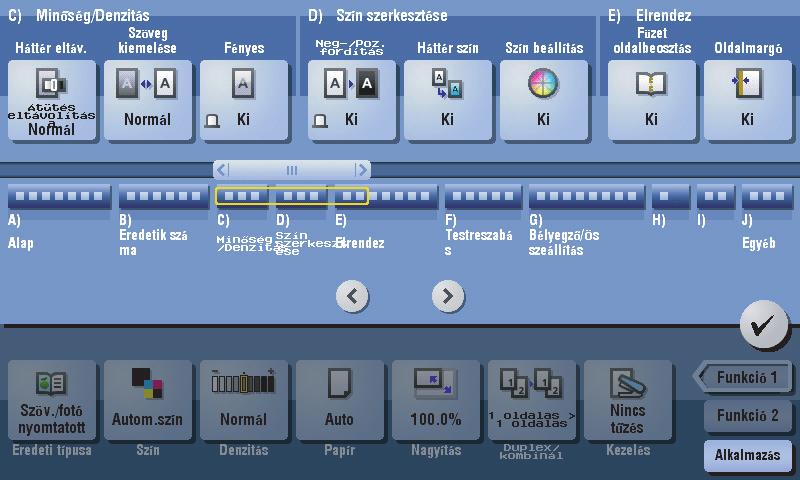Jump to category C) Minőség/Denzitás
This screenshot has height=480, width=800.
[x=242, y=196]
